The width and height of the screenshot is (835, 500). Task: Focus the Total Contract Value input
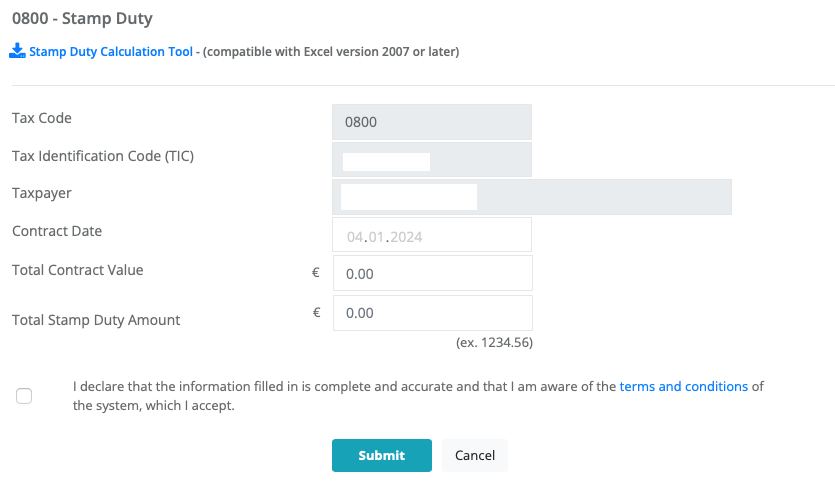pos(431,273)
